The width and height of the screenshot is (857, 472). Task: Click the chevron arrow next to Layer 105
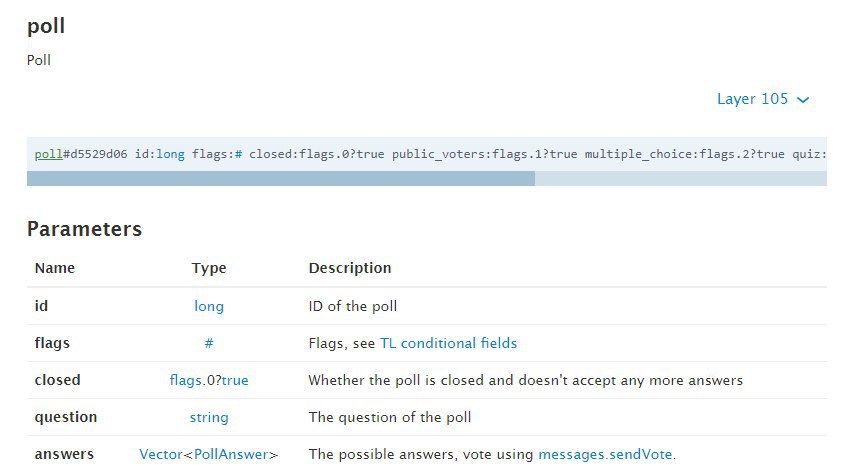point(802,100)
